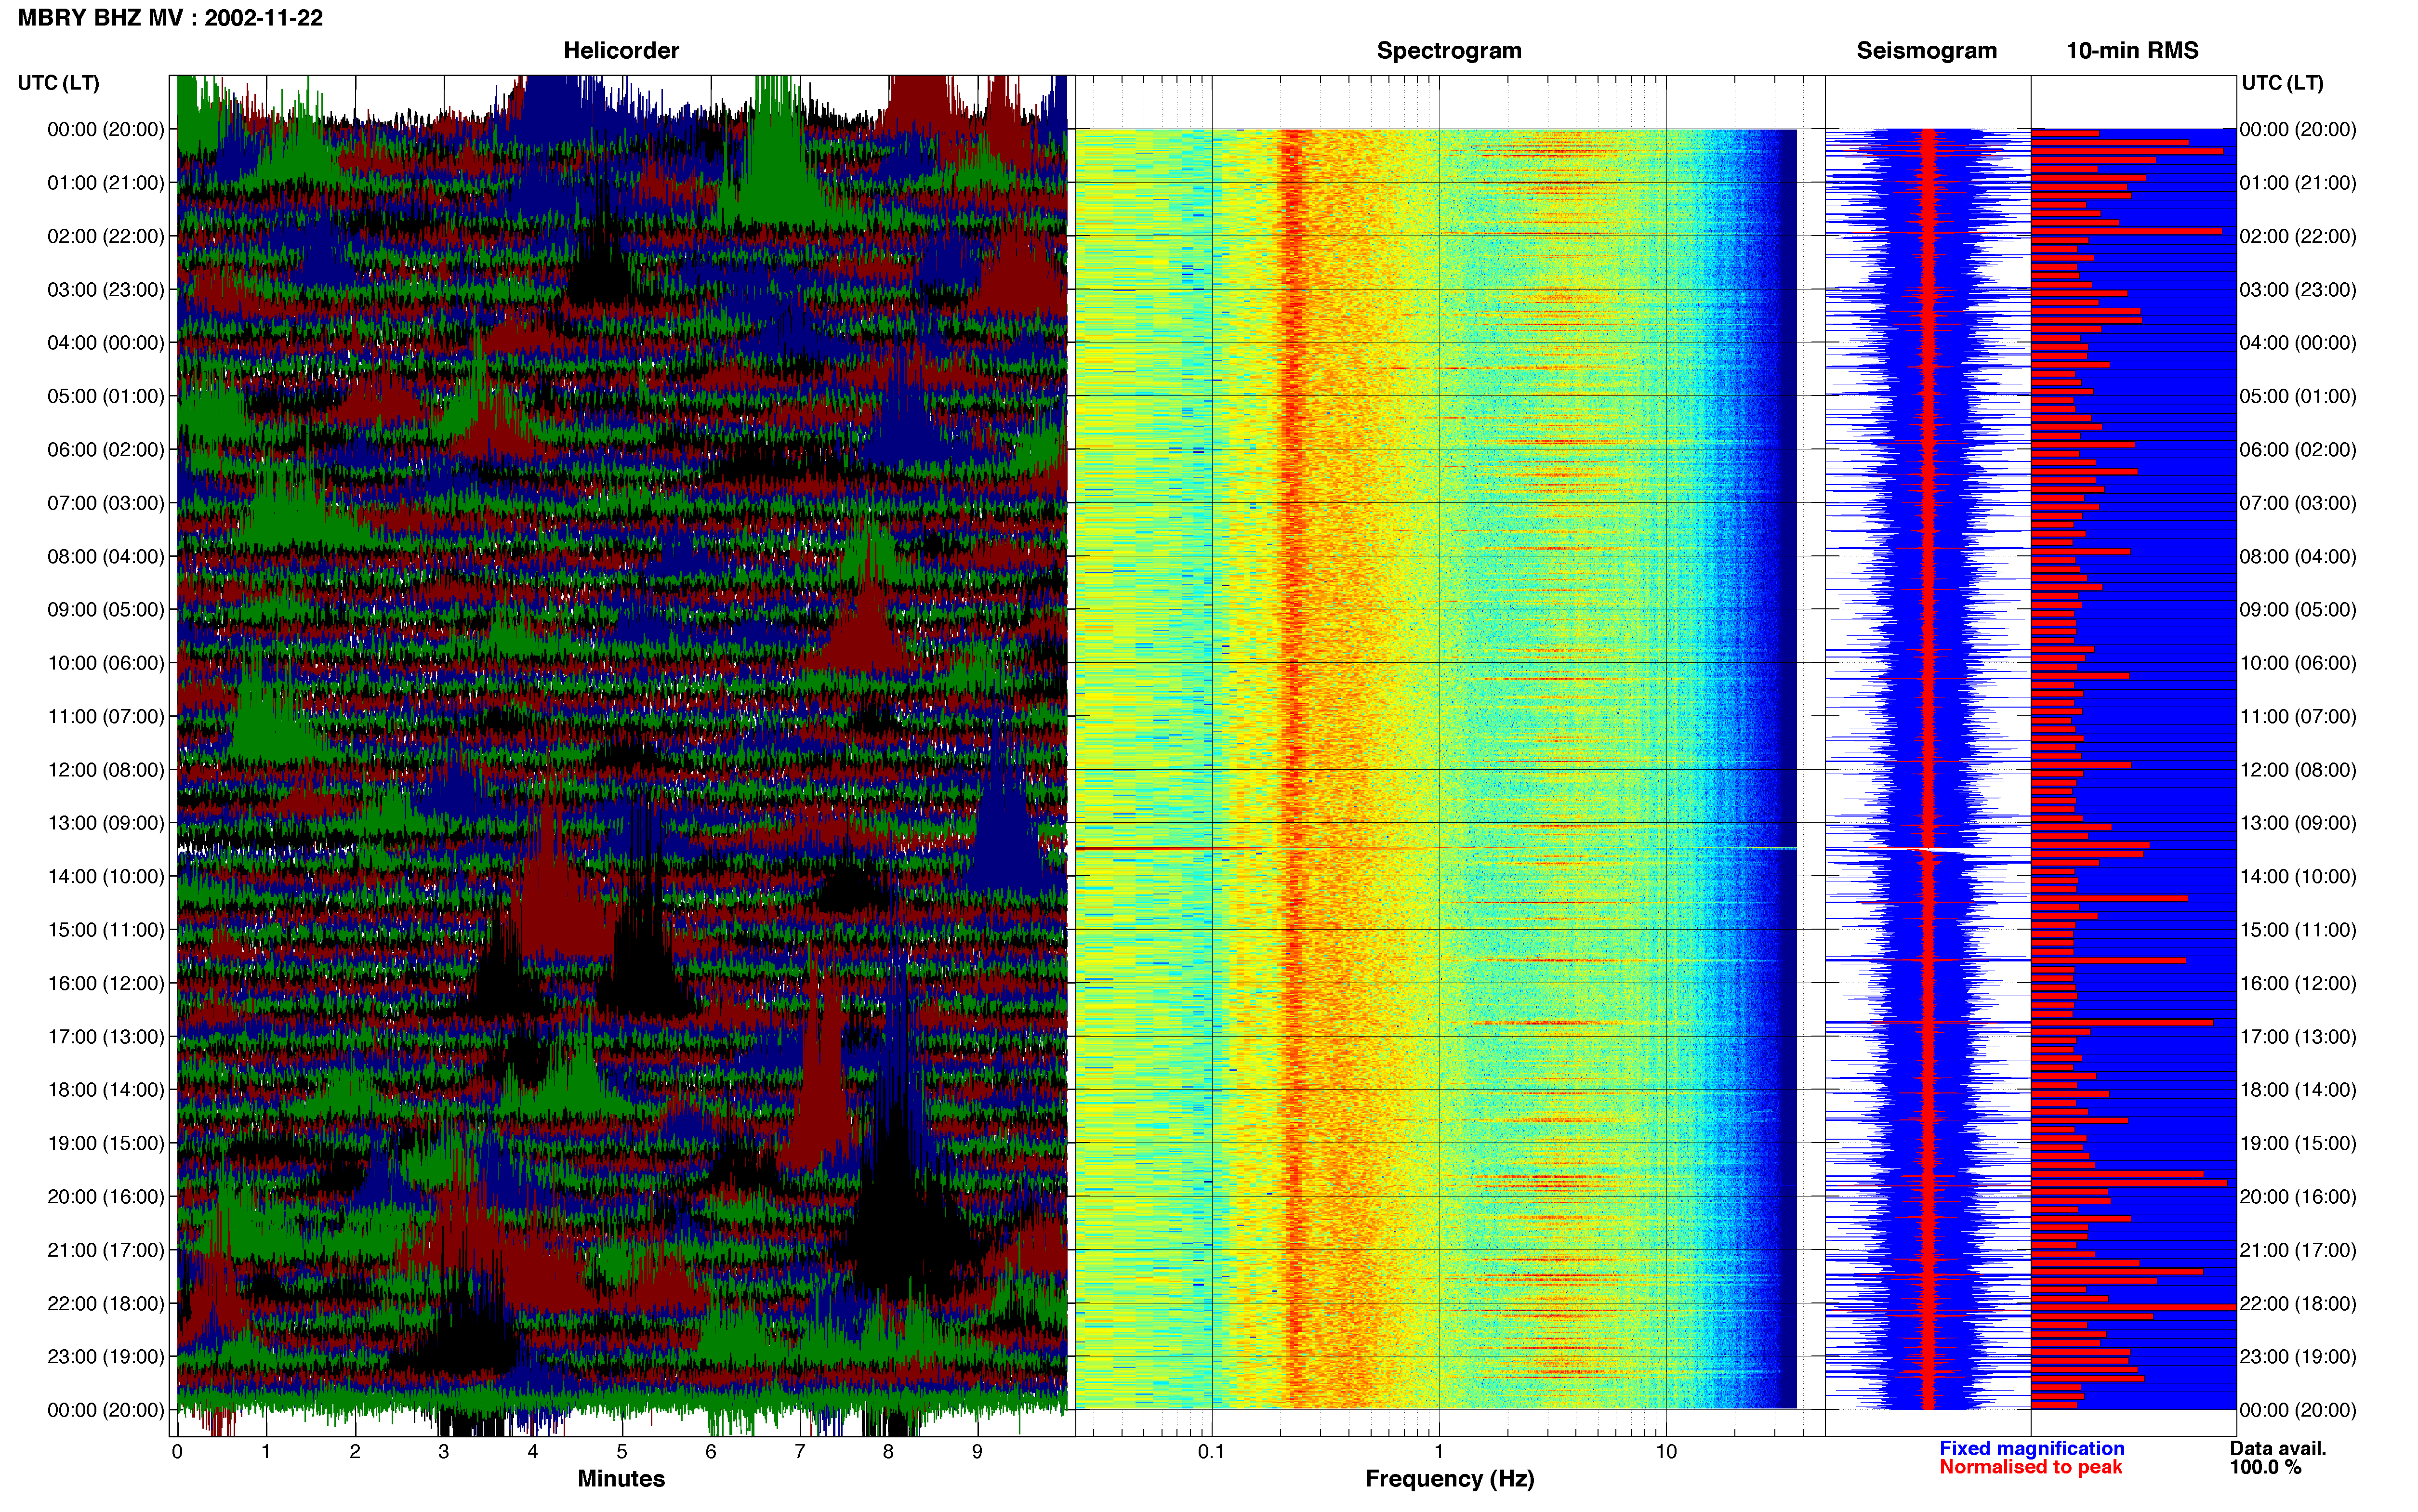Click the '100.0 %' data availability value
Image resolution: width=2418 pixels, height=1512 pixels.
pyautogui.click(x=2265, y=1468)
